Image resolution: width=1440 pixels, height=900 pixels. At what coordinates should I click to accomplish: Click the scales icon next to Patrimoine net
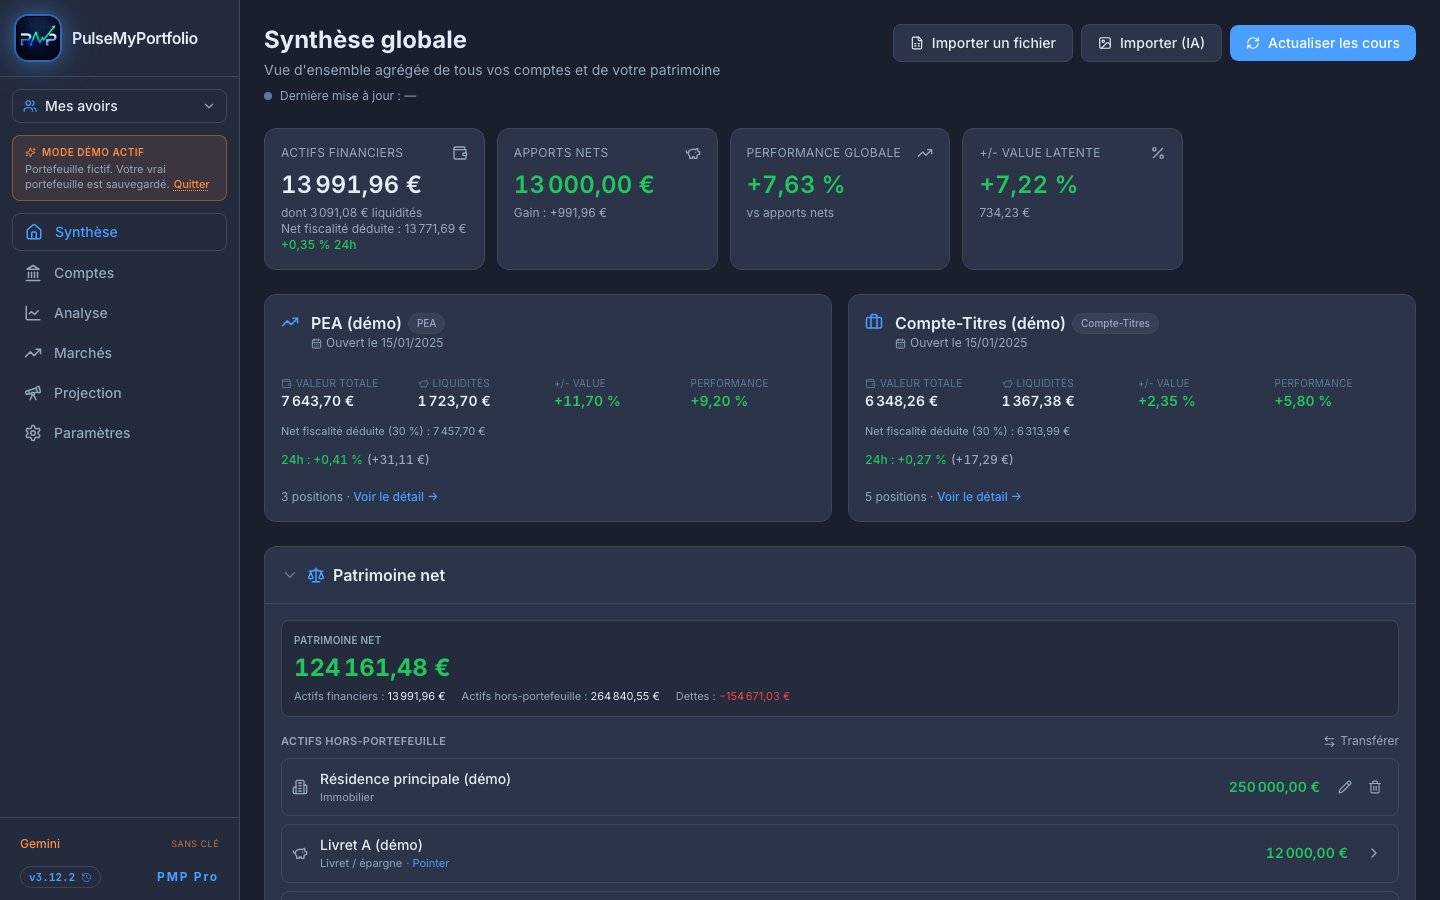pos(316,575)
